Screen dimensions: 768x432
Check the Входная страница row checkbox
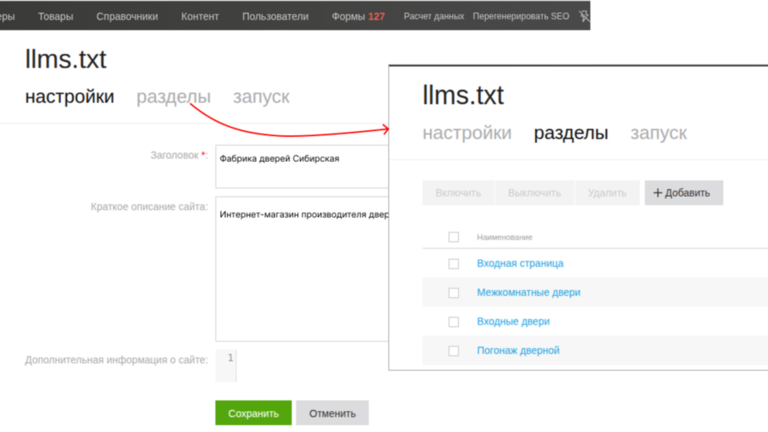[454, 264]
